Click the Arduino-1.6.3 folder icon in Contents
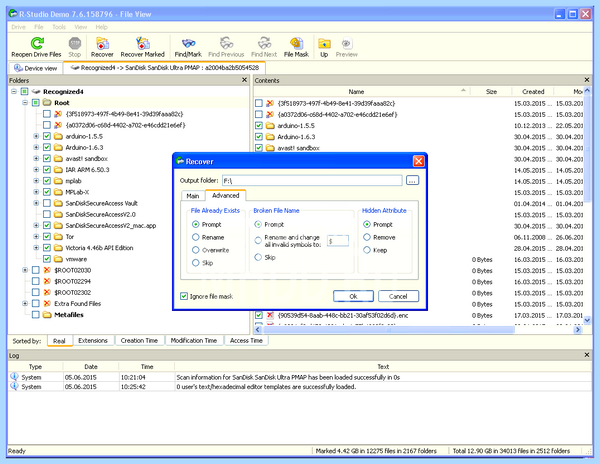Viewport: 600px width, 464px height. (x=271, y=137)
